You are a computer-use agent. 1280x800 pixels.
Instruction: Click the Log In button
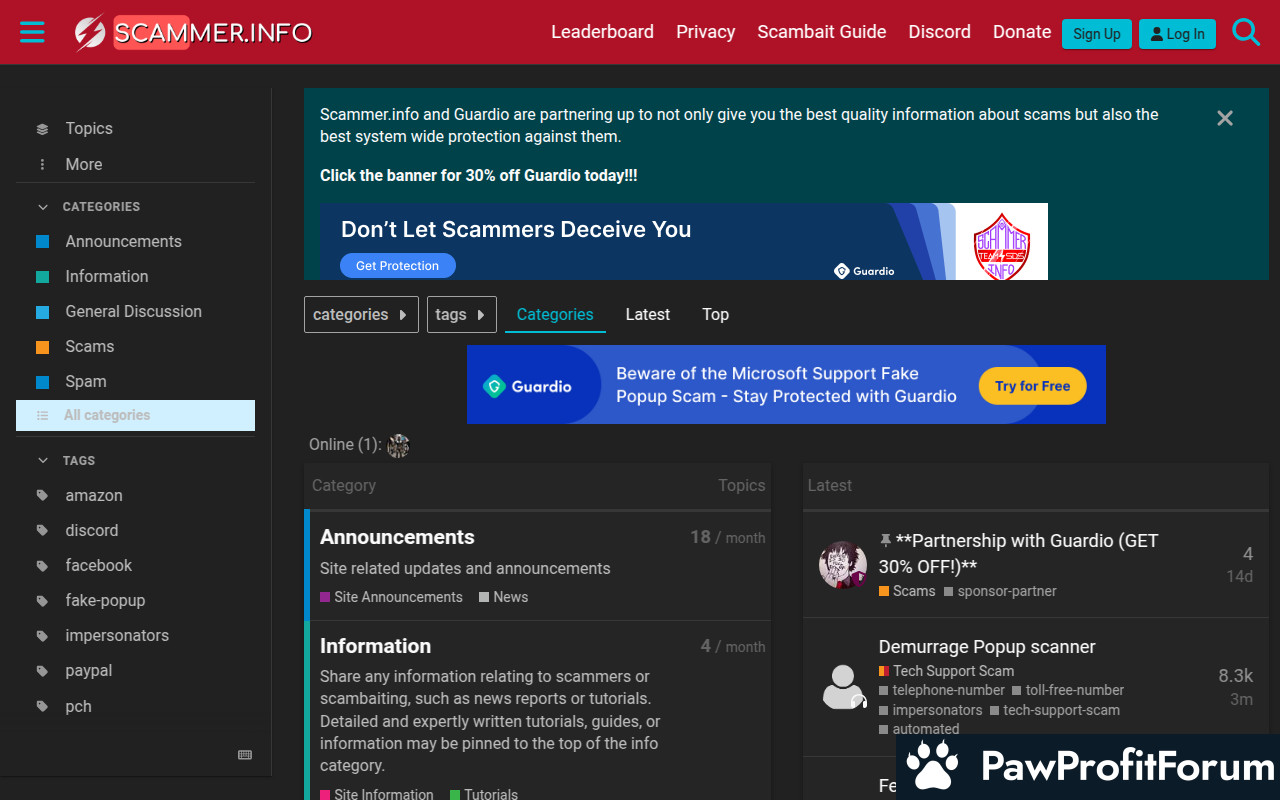pos(1177,34)
